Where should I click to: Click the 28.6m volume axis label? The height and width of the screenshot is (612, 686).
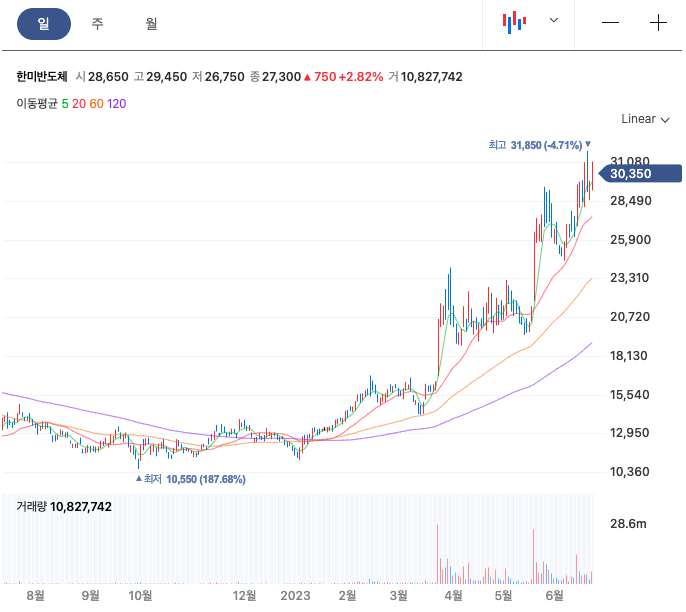[x=628, y=524]
